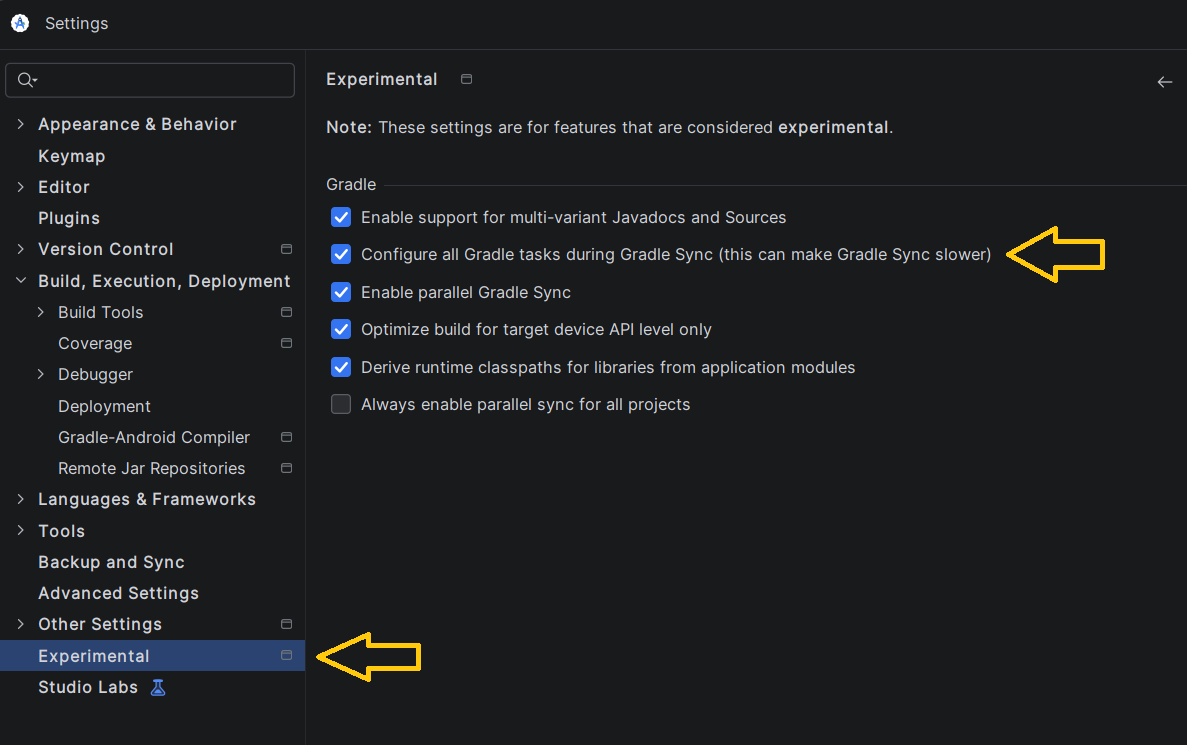
Task: Click the settings search input field
Action: coord(150,80)
